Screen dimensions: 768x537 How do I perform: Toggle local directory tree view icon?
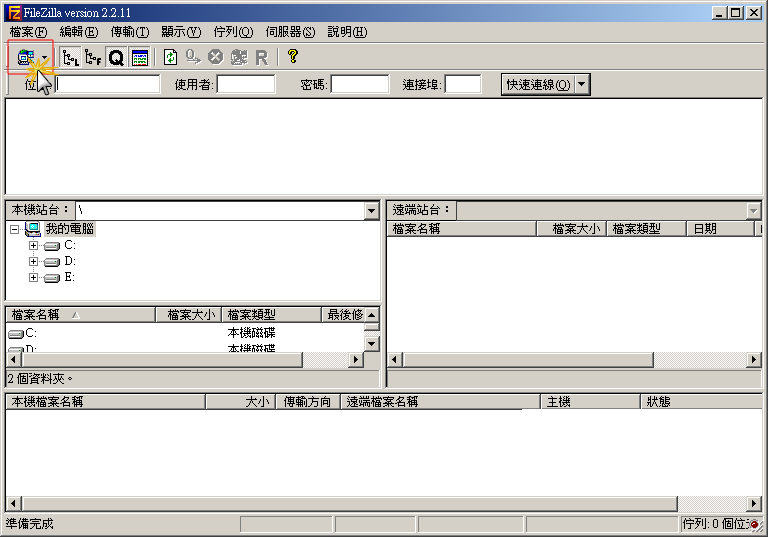pos(71,57)
